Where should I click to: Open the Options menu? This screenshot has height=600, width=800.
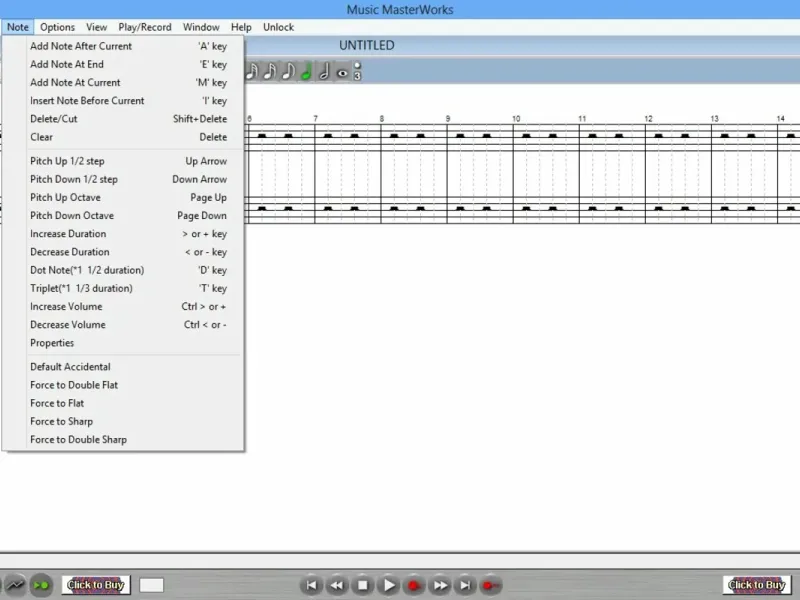(x=57, y=27)
